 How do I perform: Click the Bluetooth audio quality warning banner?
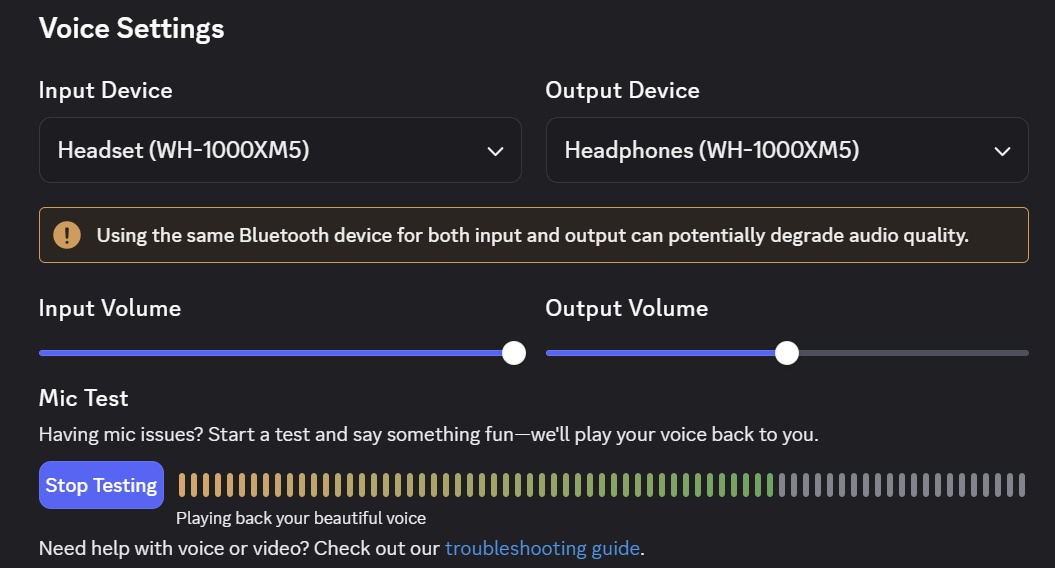tap(534, 235)
